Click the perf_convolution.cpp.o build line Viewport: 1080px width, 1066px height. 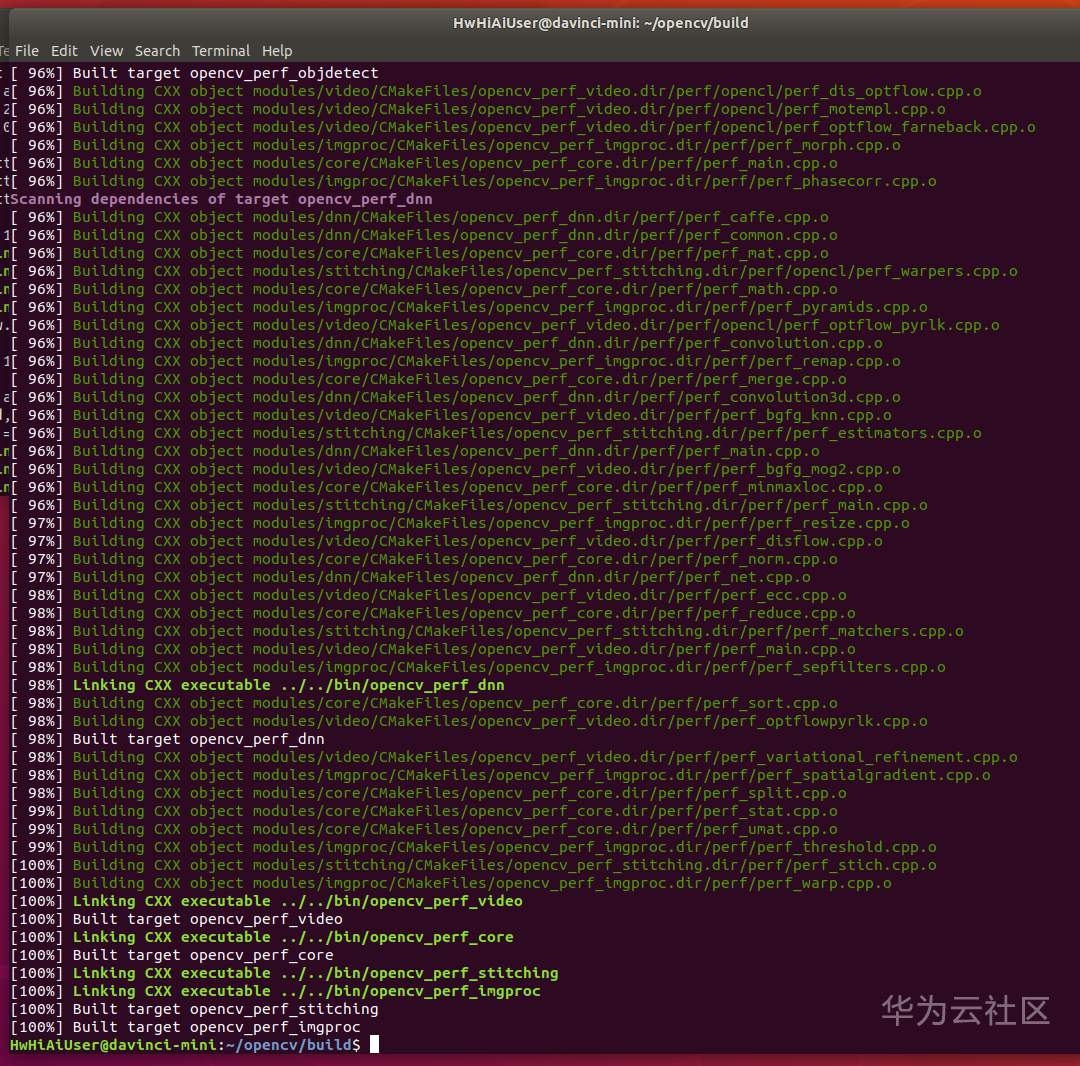click(x=446, y=343)
